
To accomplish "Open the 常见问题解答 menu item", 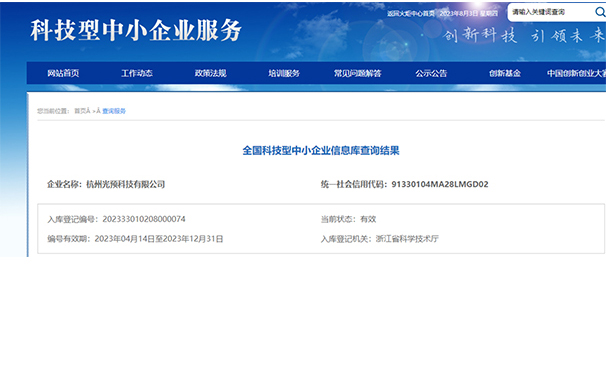I will click(358, 73).
